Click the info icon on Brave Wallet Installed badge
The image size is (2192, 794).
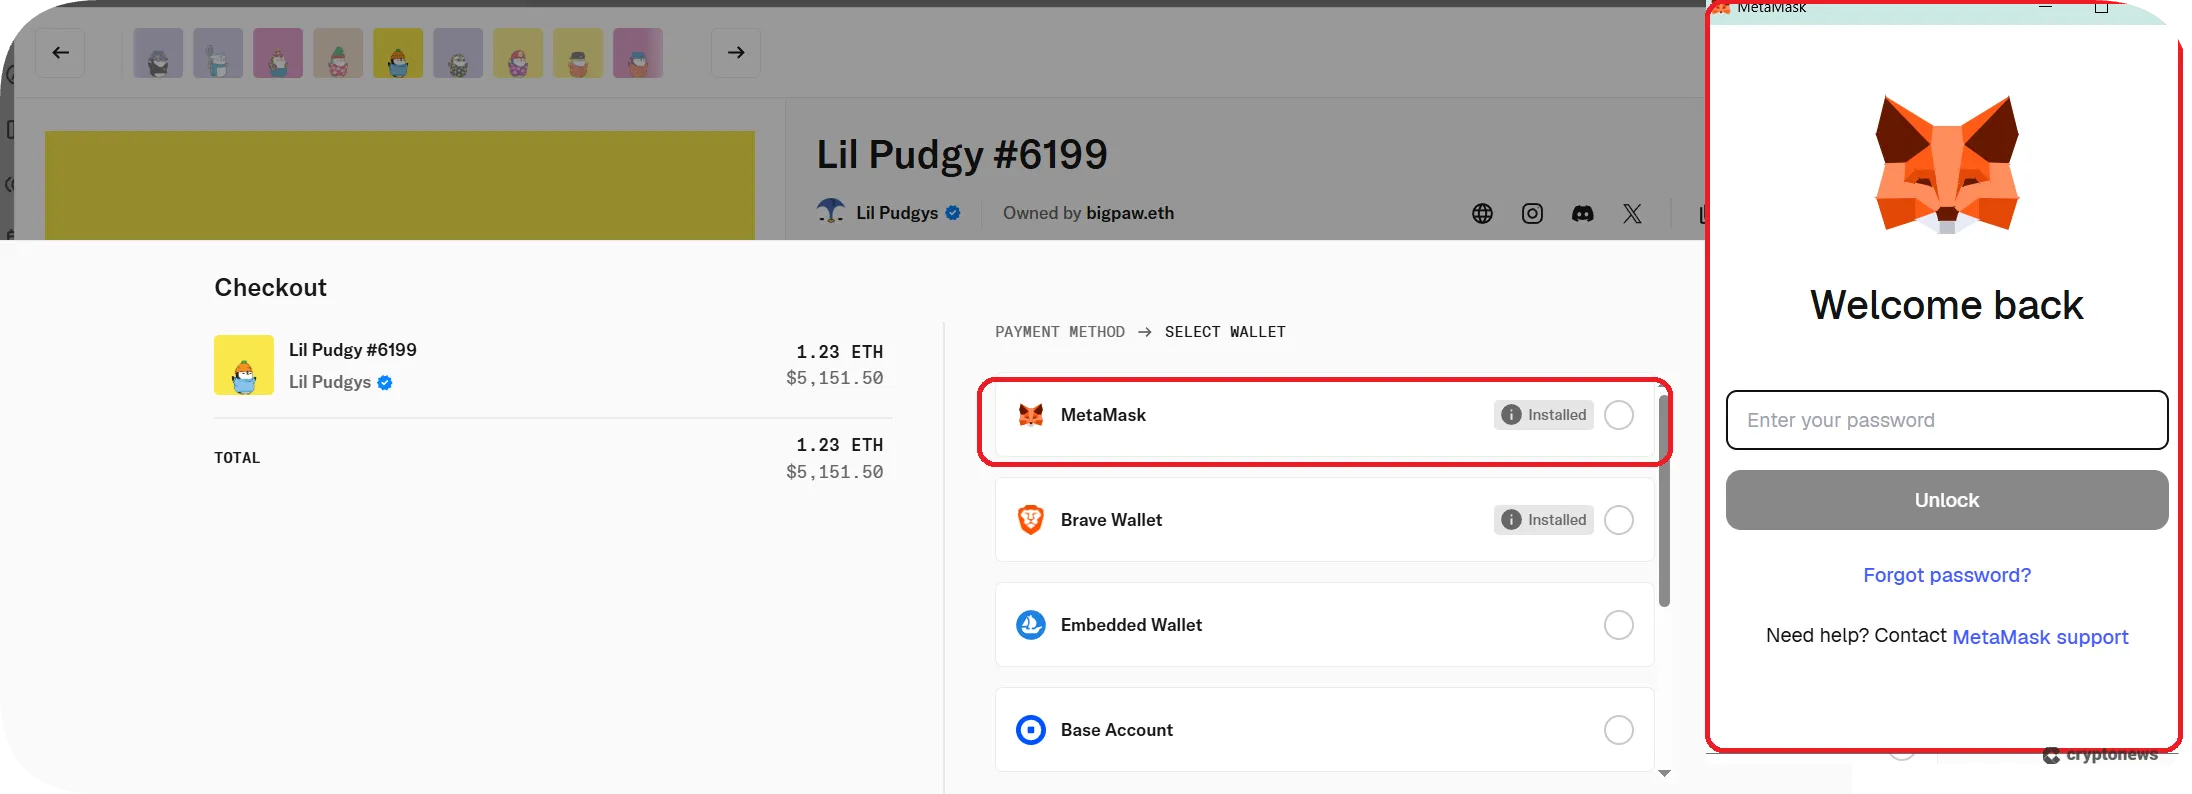point(1511,520)
